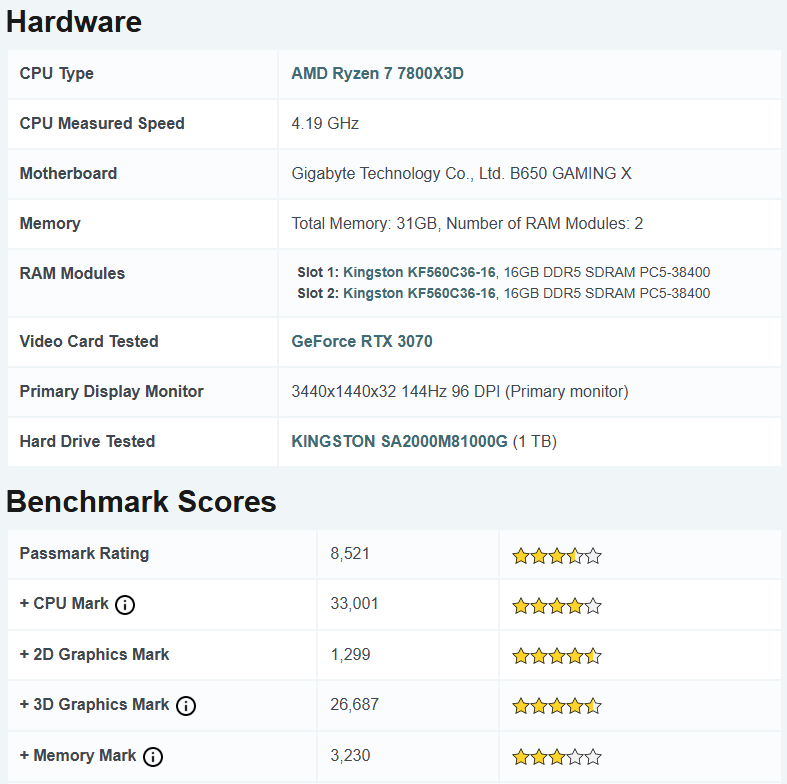The height and width of the screenshot is (784, 787).
Task: Click the Gigabyte B650 GAMING X motherboard text
Action: coord(461,173)
